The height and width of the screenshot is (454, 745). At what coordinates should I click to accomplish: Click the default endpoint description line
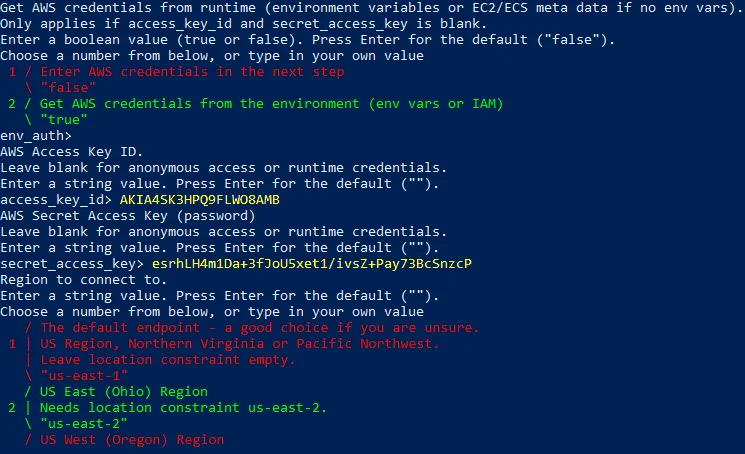(260, 327)
